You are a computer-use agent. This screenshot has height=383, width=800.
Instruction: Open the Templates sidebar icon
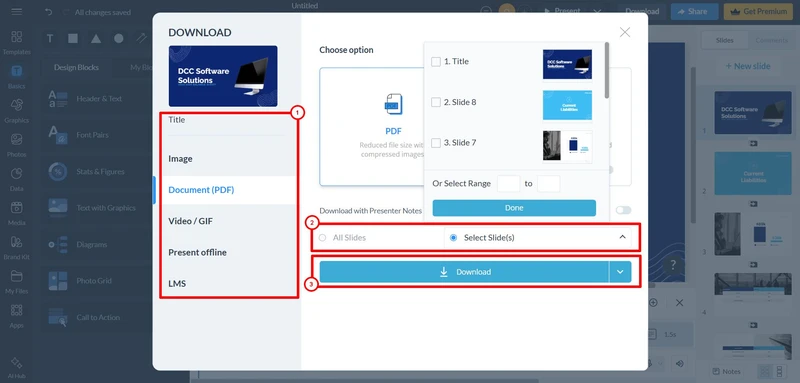click(16, 42)
